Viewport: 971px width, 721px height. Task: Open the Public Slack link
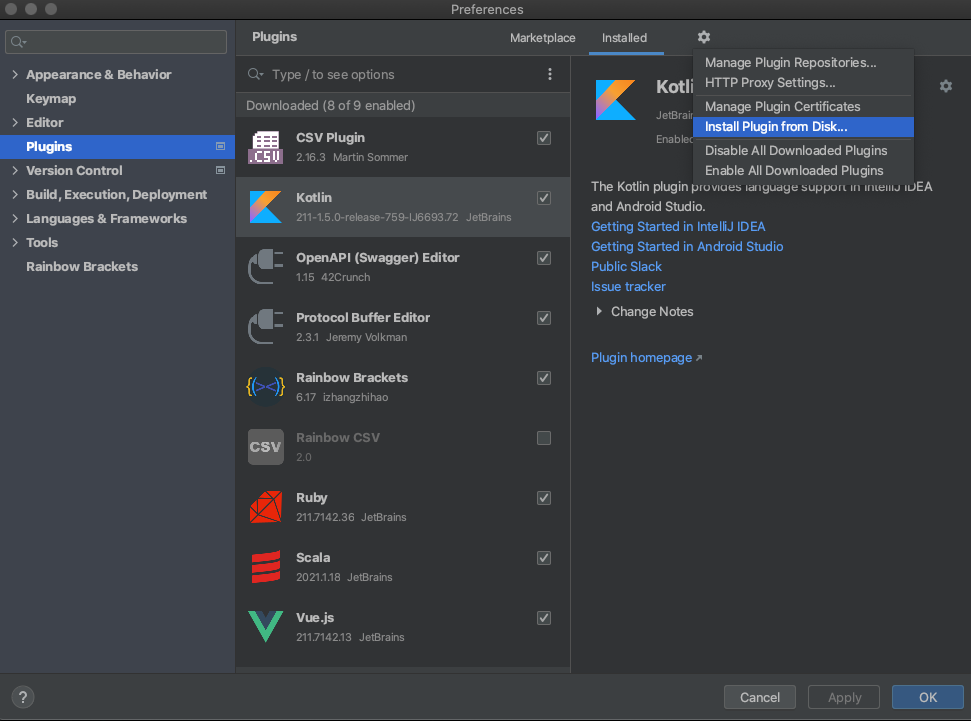click(x=626, y=266)
